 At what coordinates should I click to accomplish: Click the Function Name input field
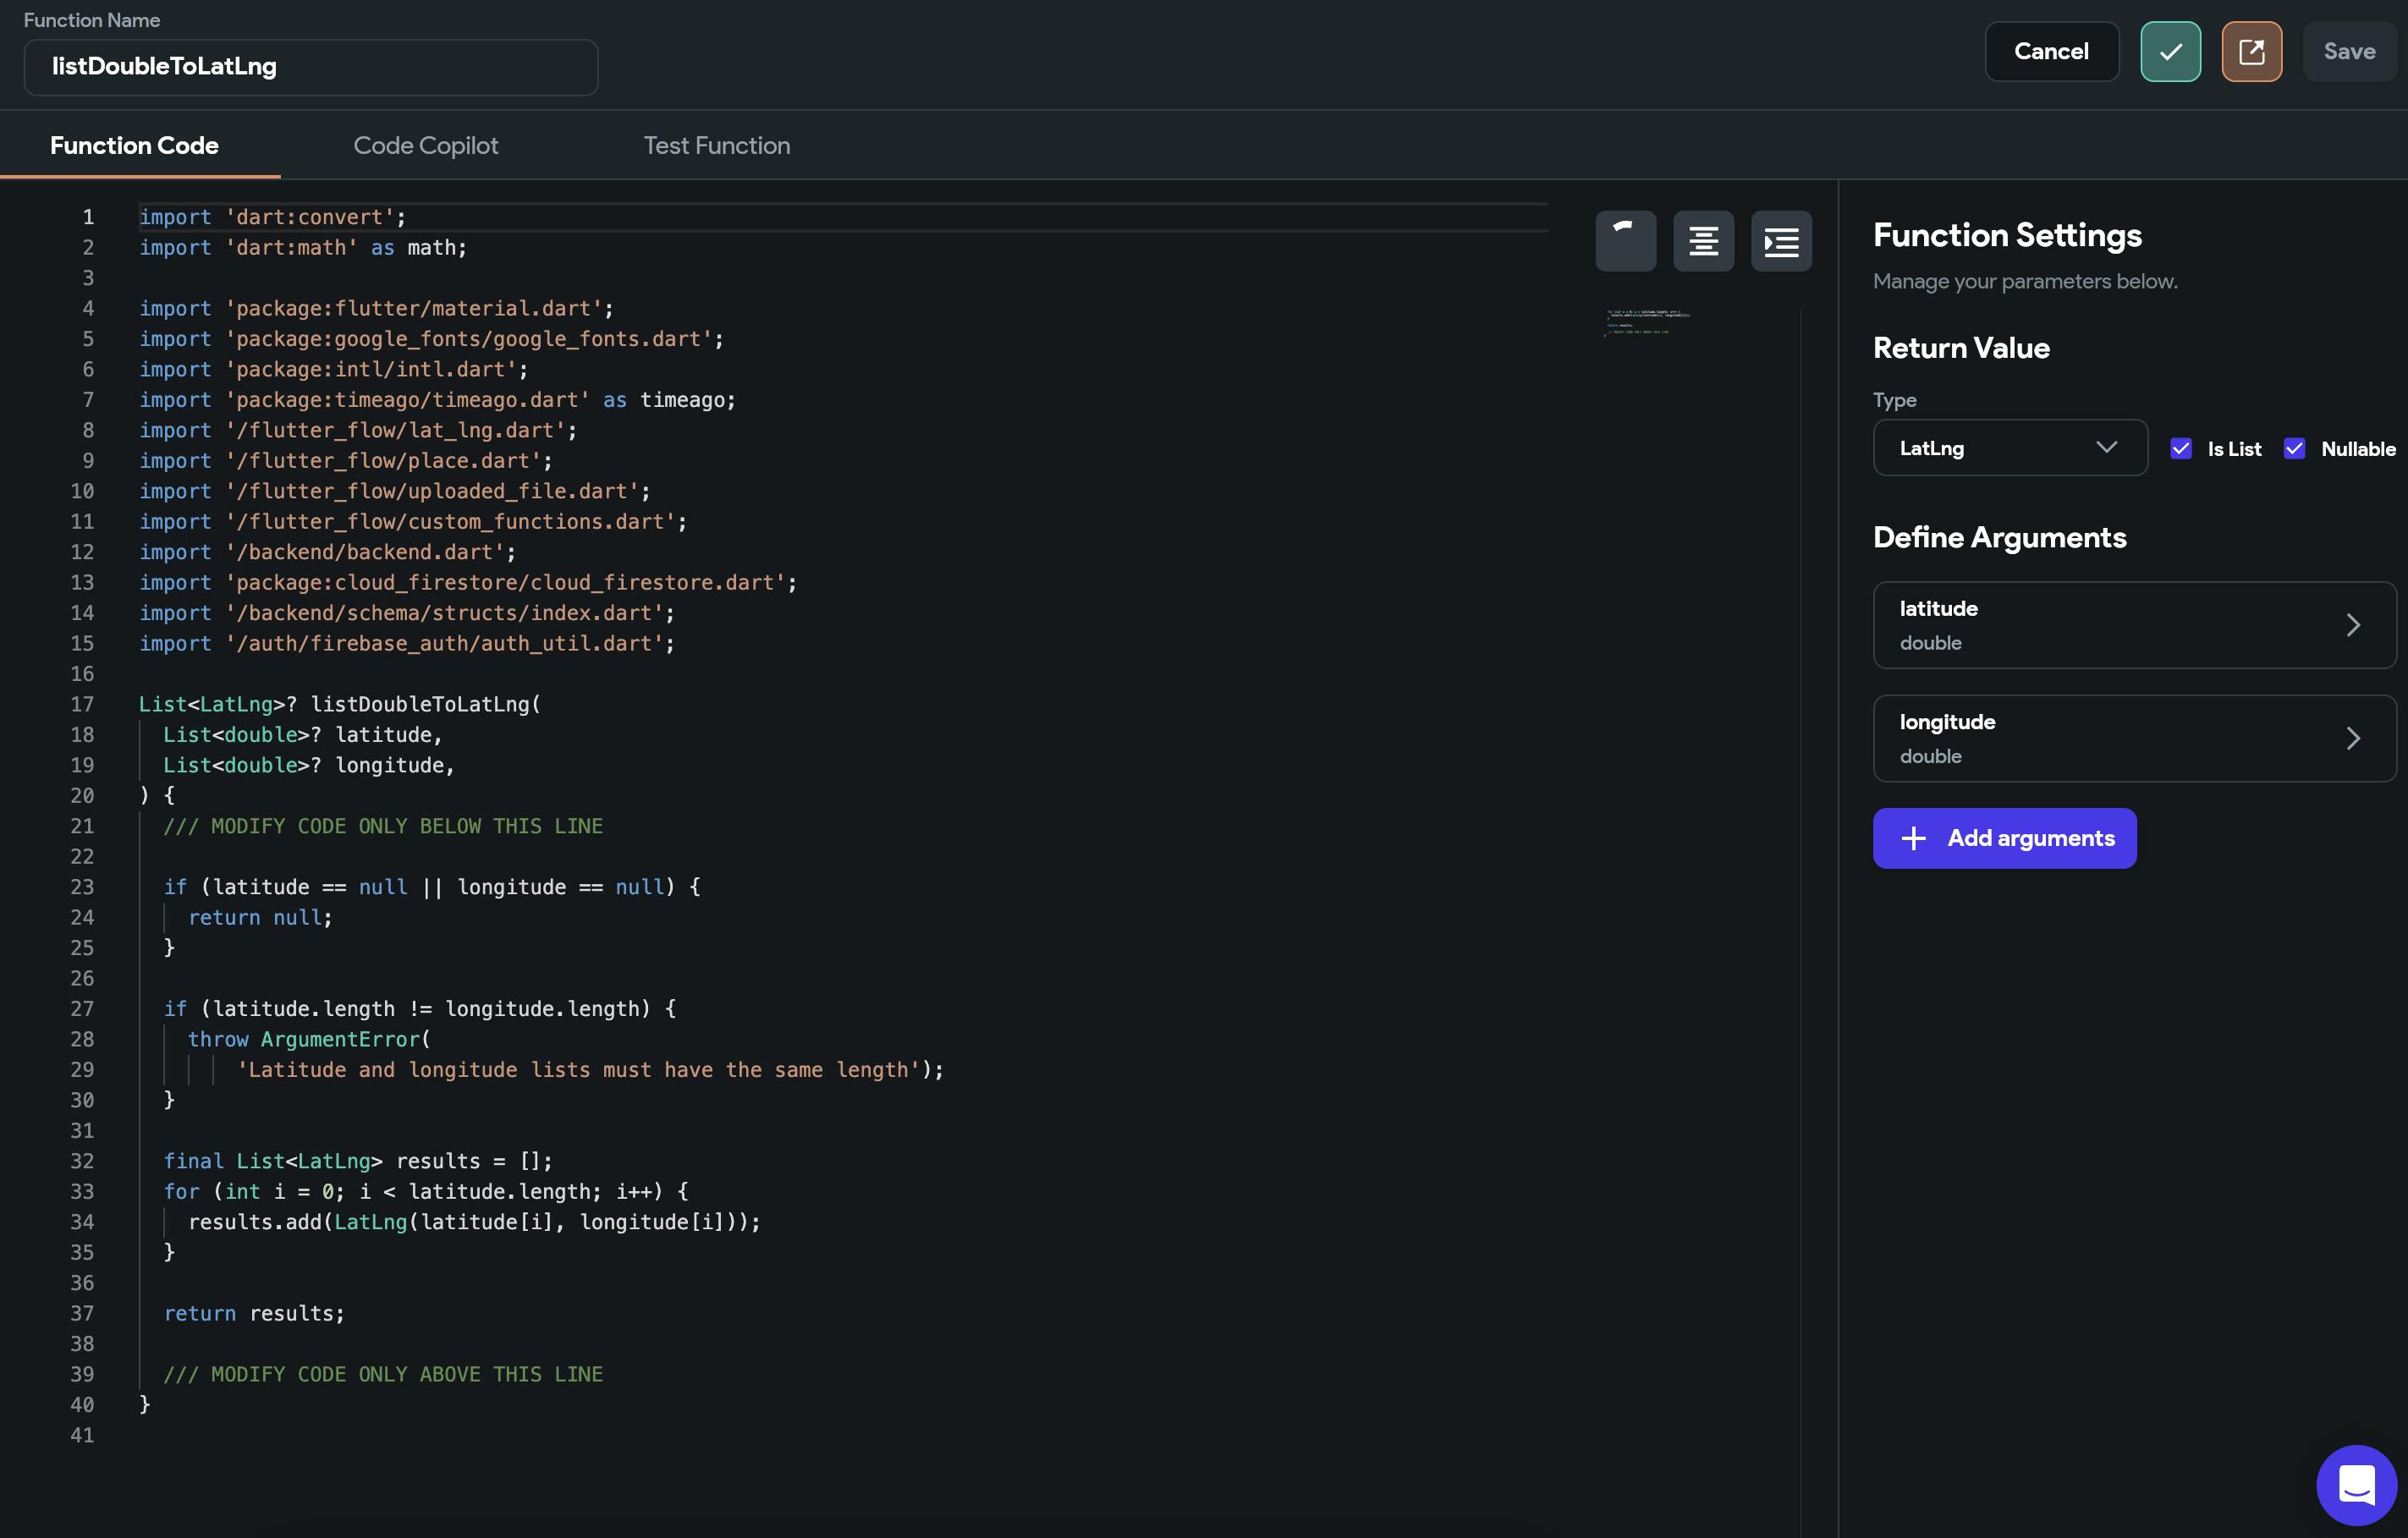[310, 67]
